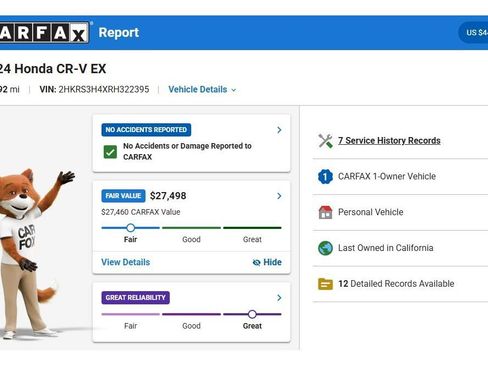Click Personal Vehicle text
The height and width of the screenshot is (366, 488).
371,212
